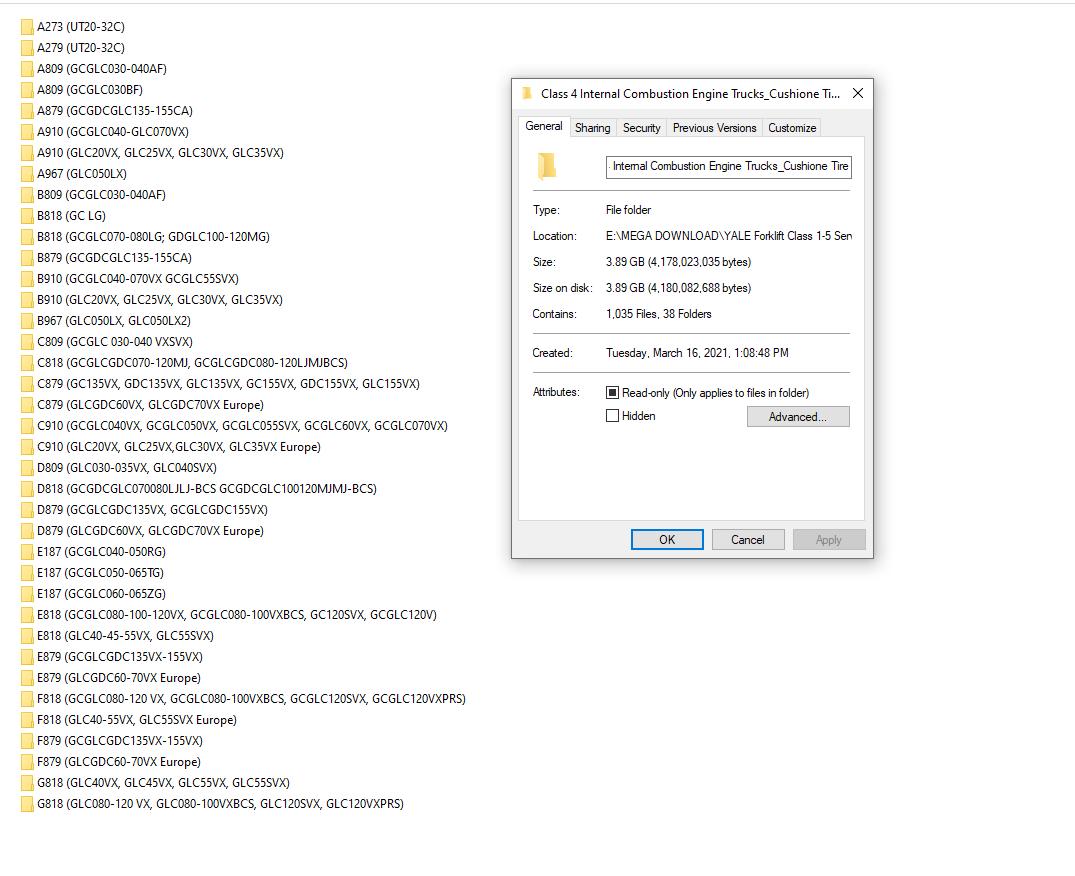Click folder icon of C809 (GCGLC 030-040 VXSVX)
The height and width of the screenshot is (876, 1075).
pos(27,342)
